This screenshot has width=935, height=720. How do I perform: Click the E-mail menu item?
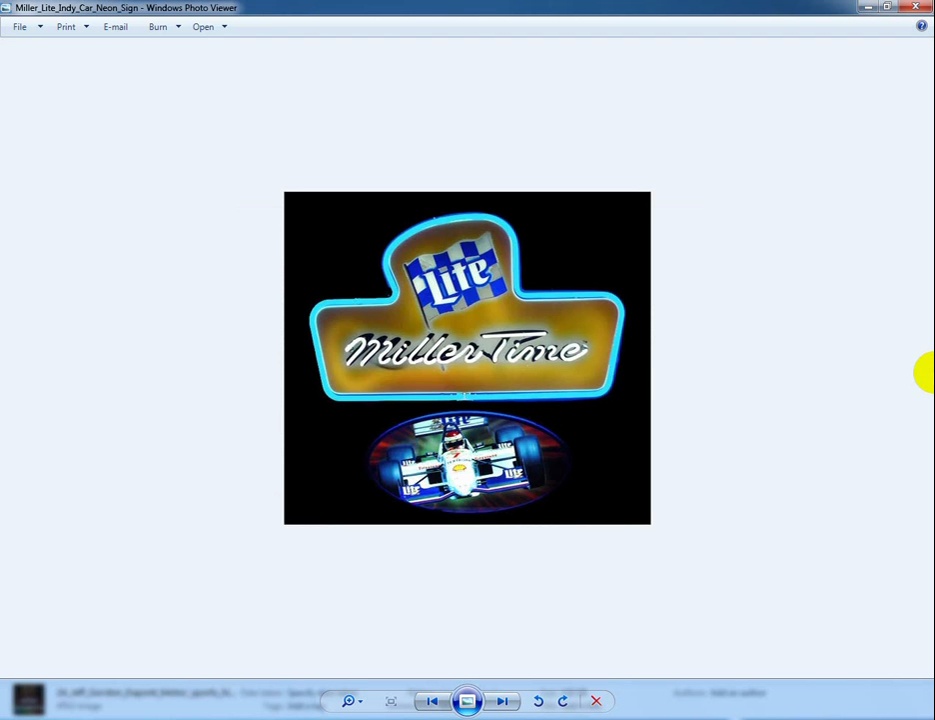click(x=116, y=27)
